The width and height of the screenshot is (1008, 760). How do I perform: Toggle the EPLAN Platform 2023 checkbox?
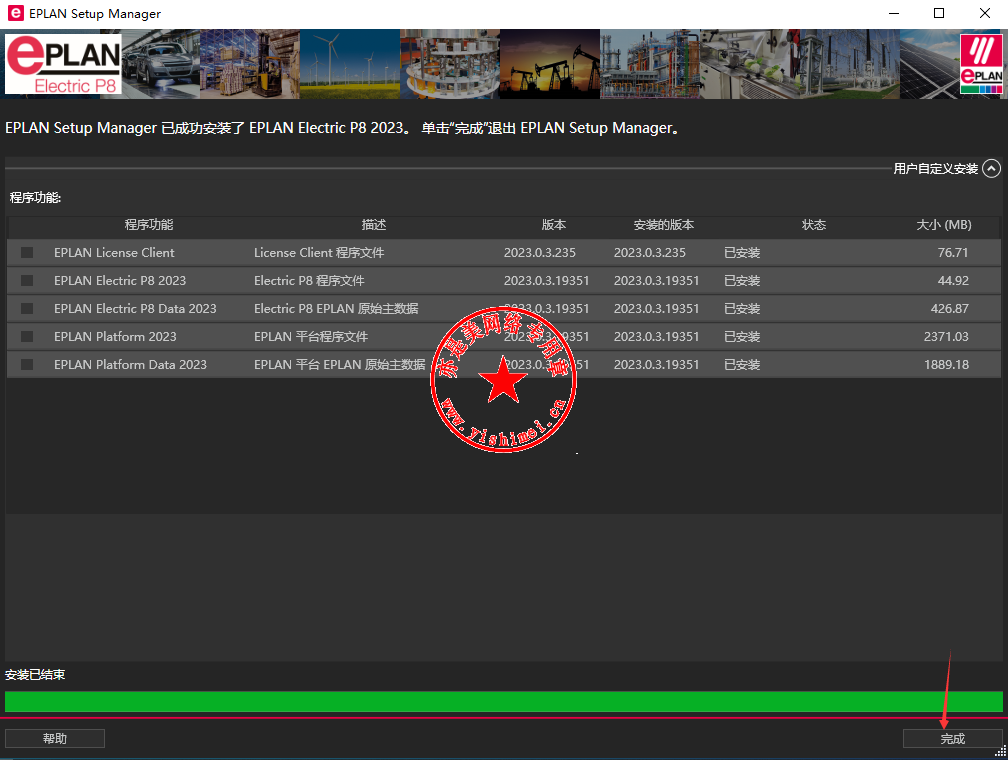(27, 336)
